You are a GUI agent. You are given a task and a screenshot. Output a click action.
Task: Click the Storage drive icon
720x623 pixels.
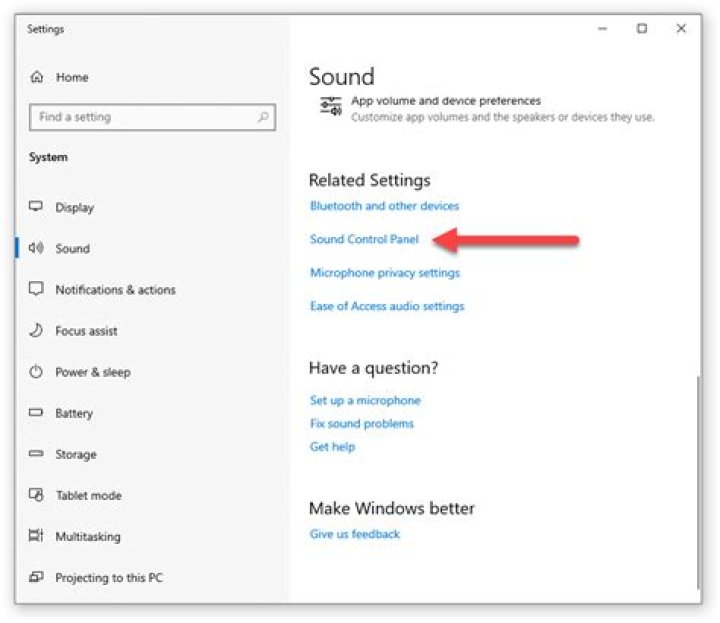[36, 454]
